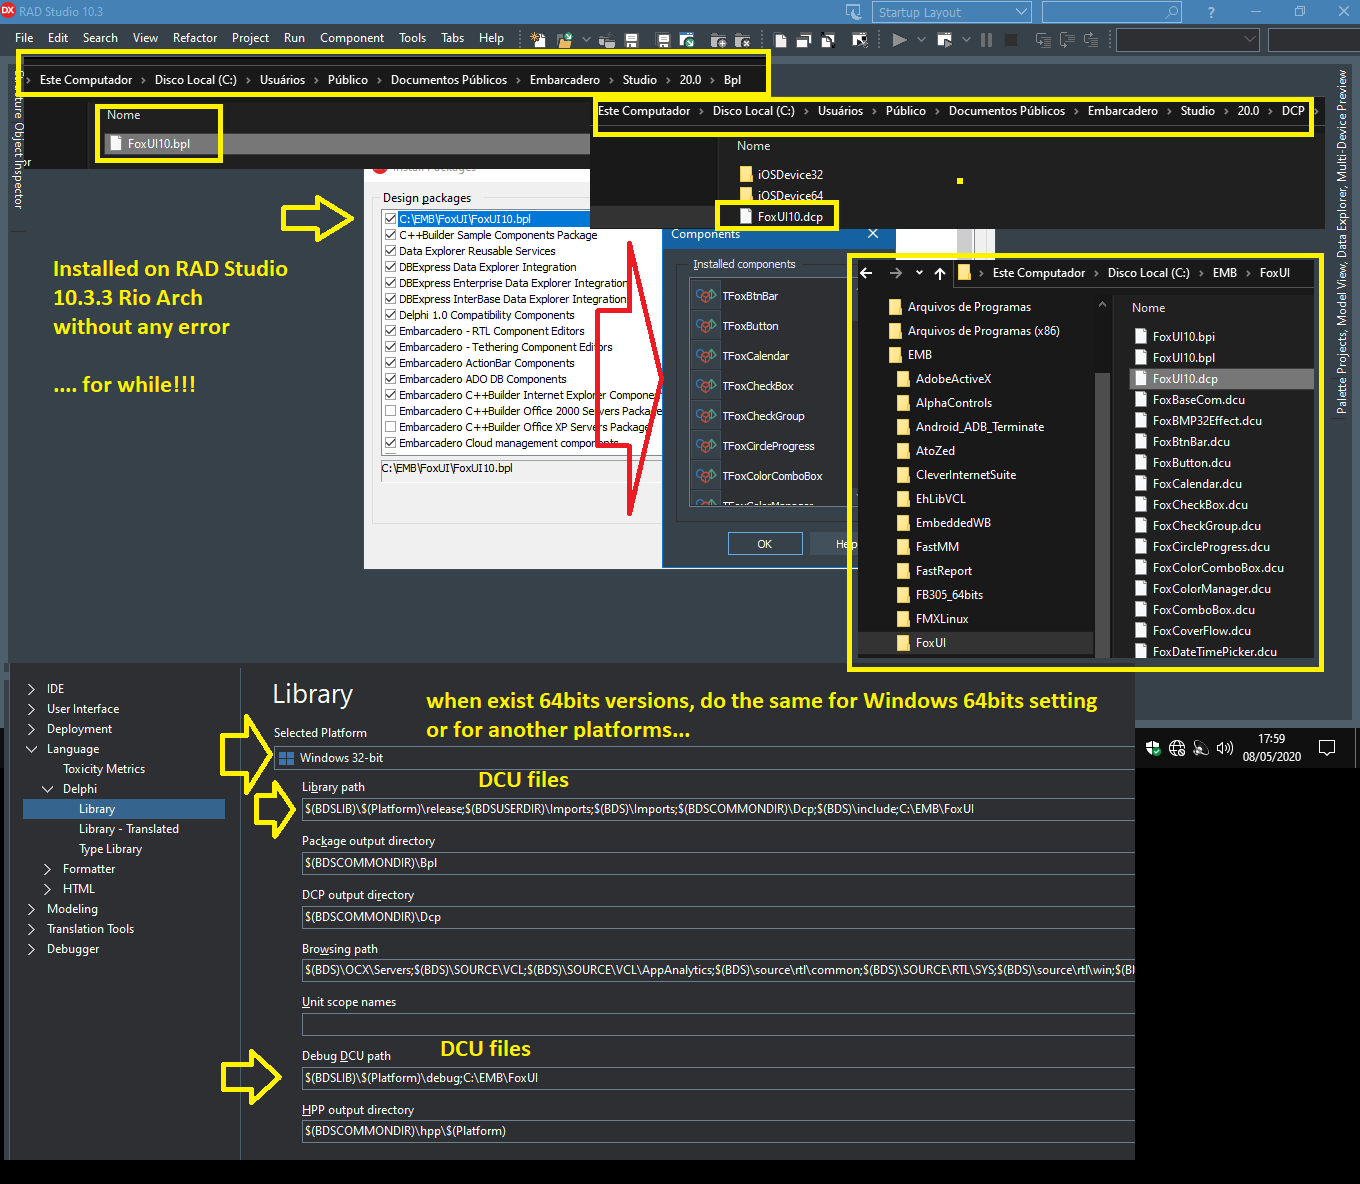Open the Run button dropdown arrow
The image size is (1360, 1184).
click(x=921, y=40)
